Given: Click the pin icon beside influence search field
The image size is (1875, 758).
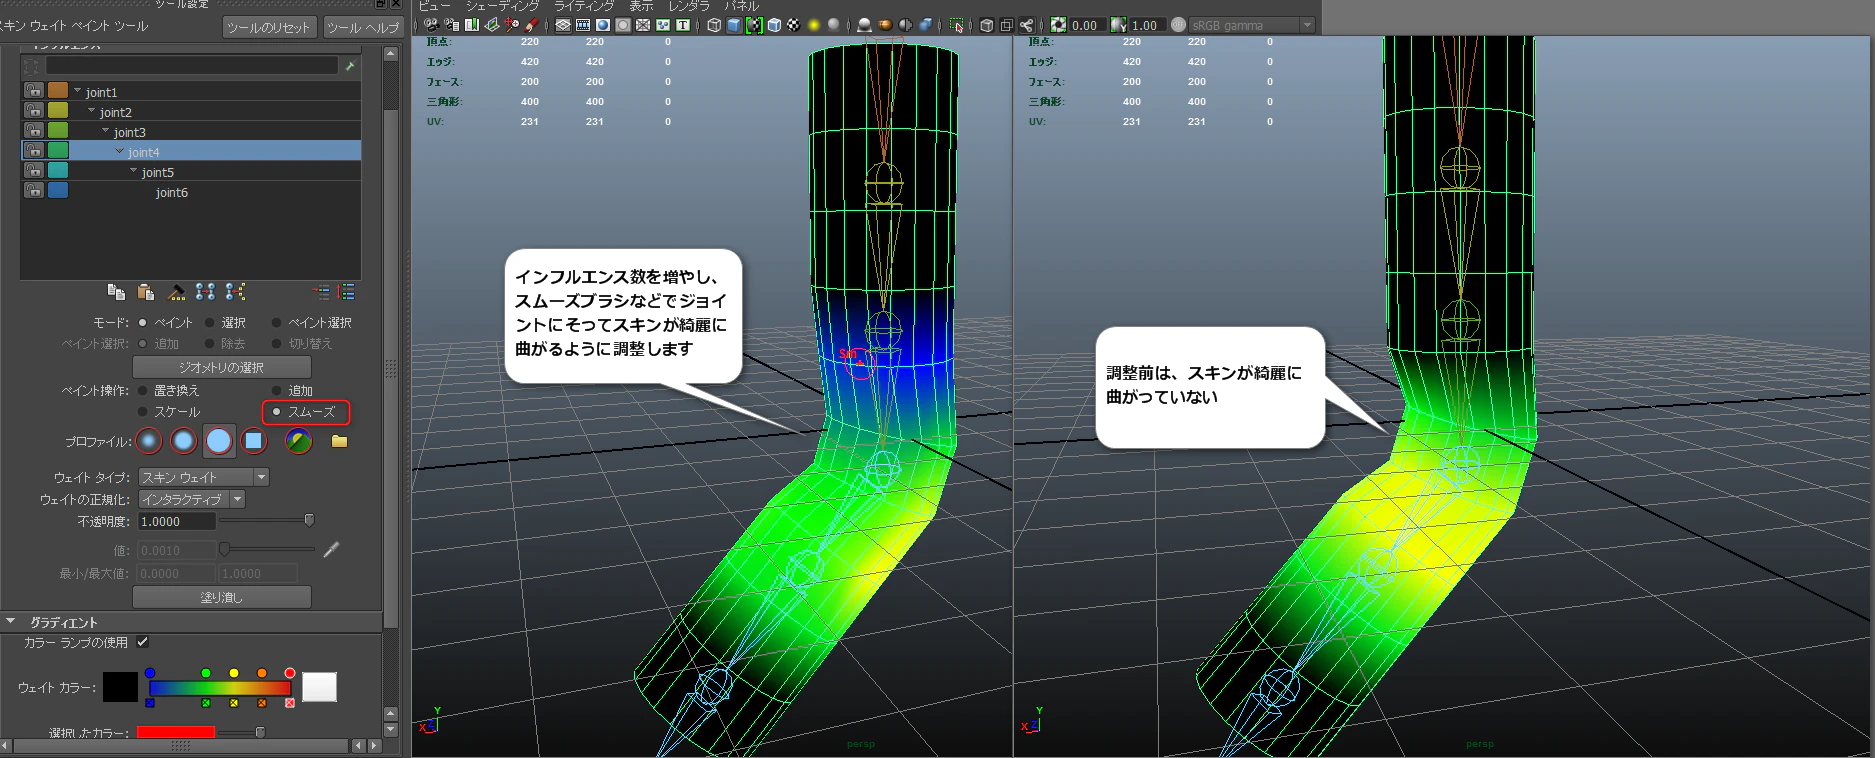Looking at the screenshot, I should (x=350, y=66).
